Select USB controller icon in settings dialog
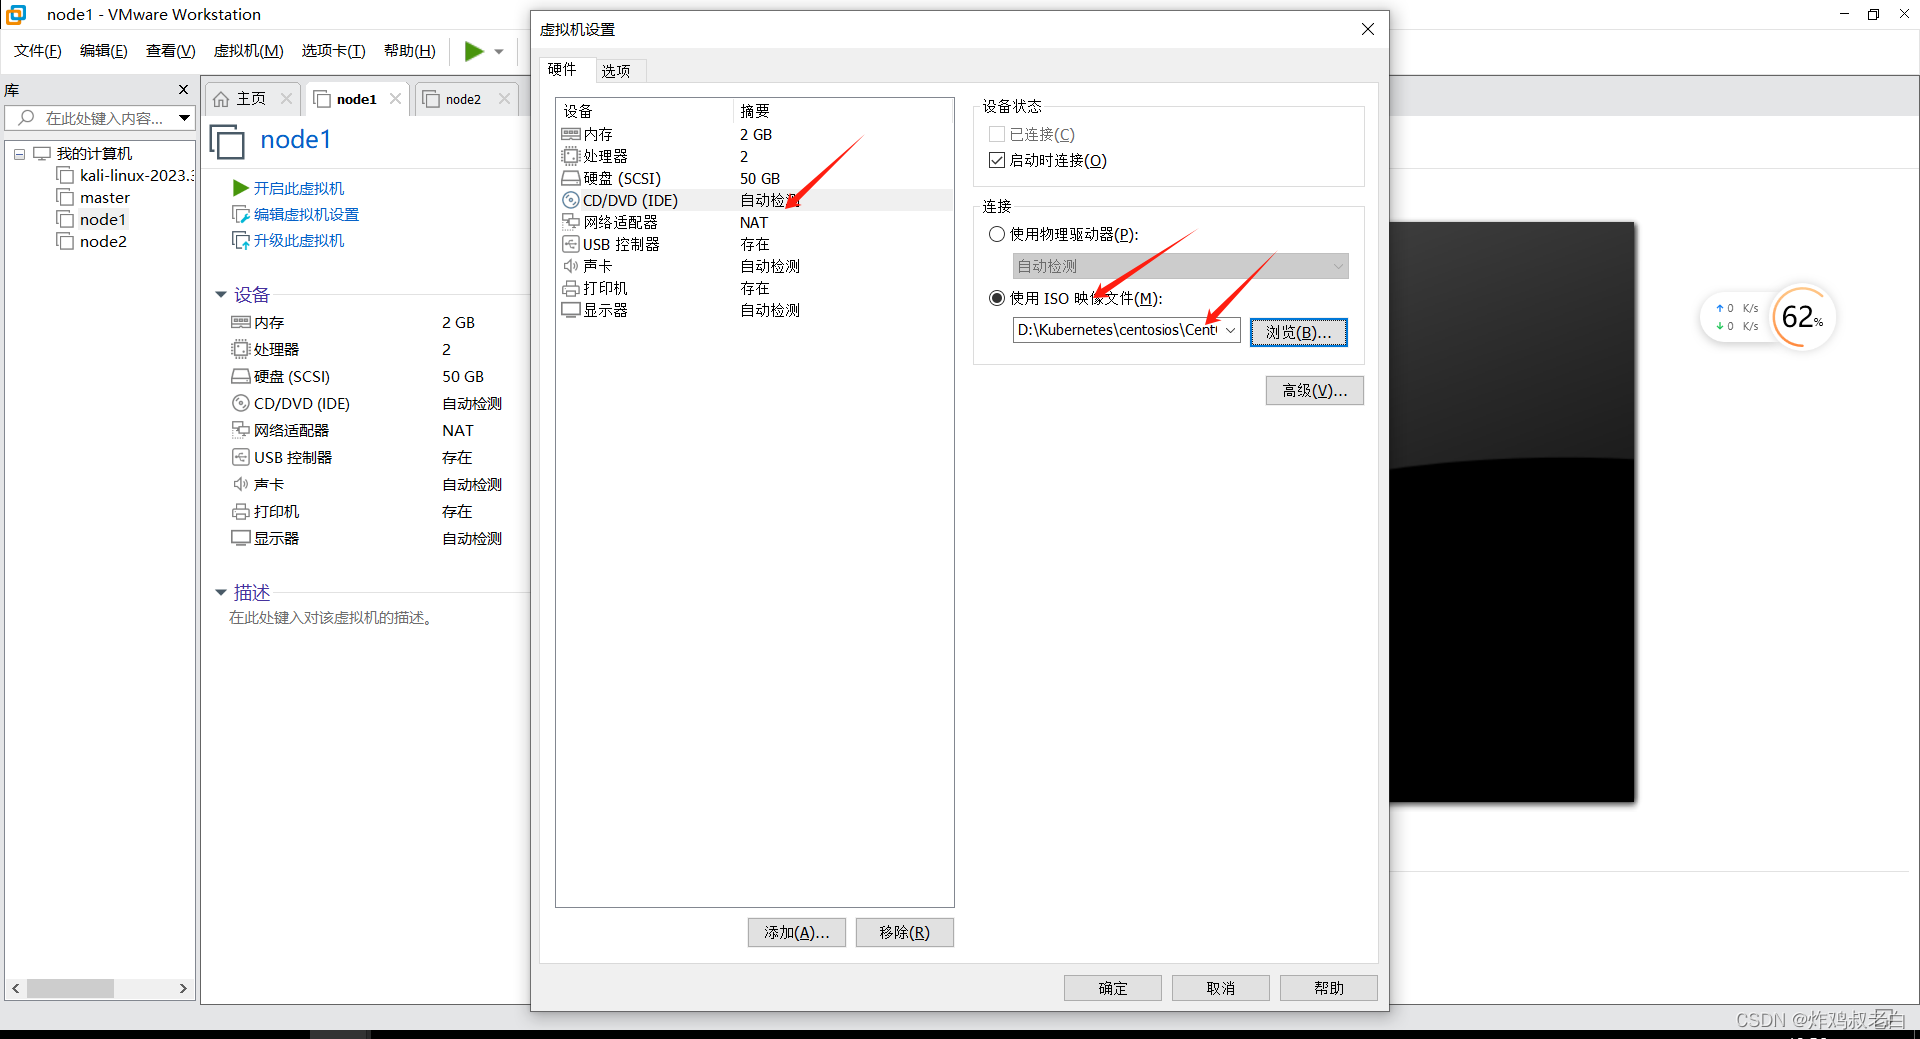This screenshot has height=1039, width=1920. click(x=571, y=244)
